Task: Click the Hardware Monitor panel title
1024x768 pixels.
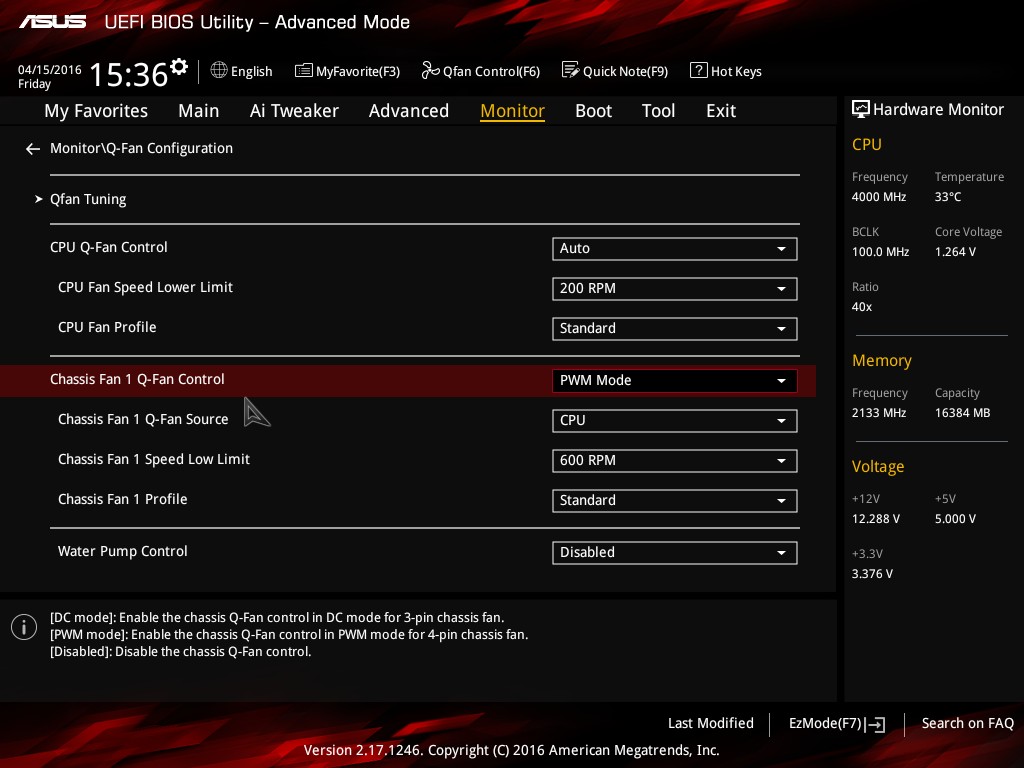Action: 938,110
